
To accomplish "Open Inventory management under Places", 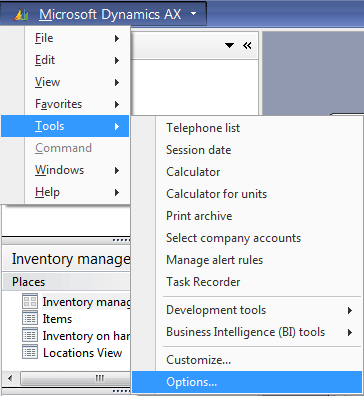I will [86, 302].
